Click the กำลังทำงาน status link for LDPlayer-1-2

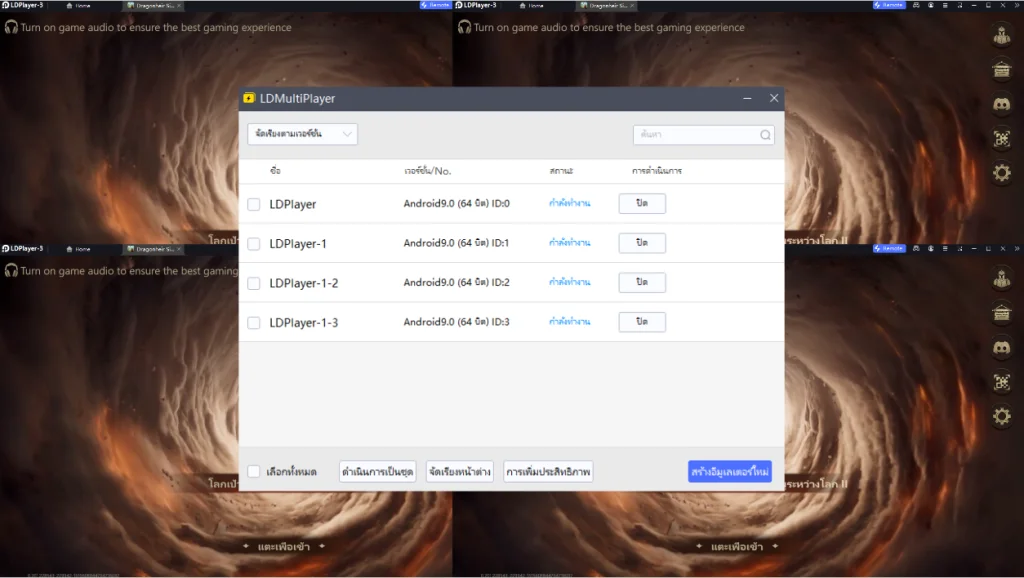tap(569, 282)
